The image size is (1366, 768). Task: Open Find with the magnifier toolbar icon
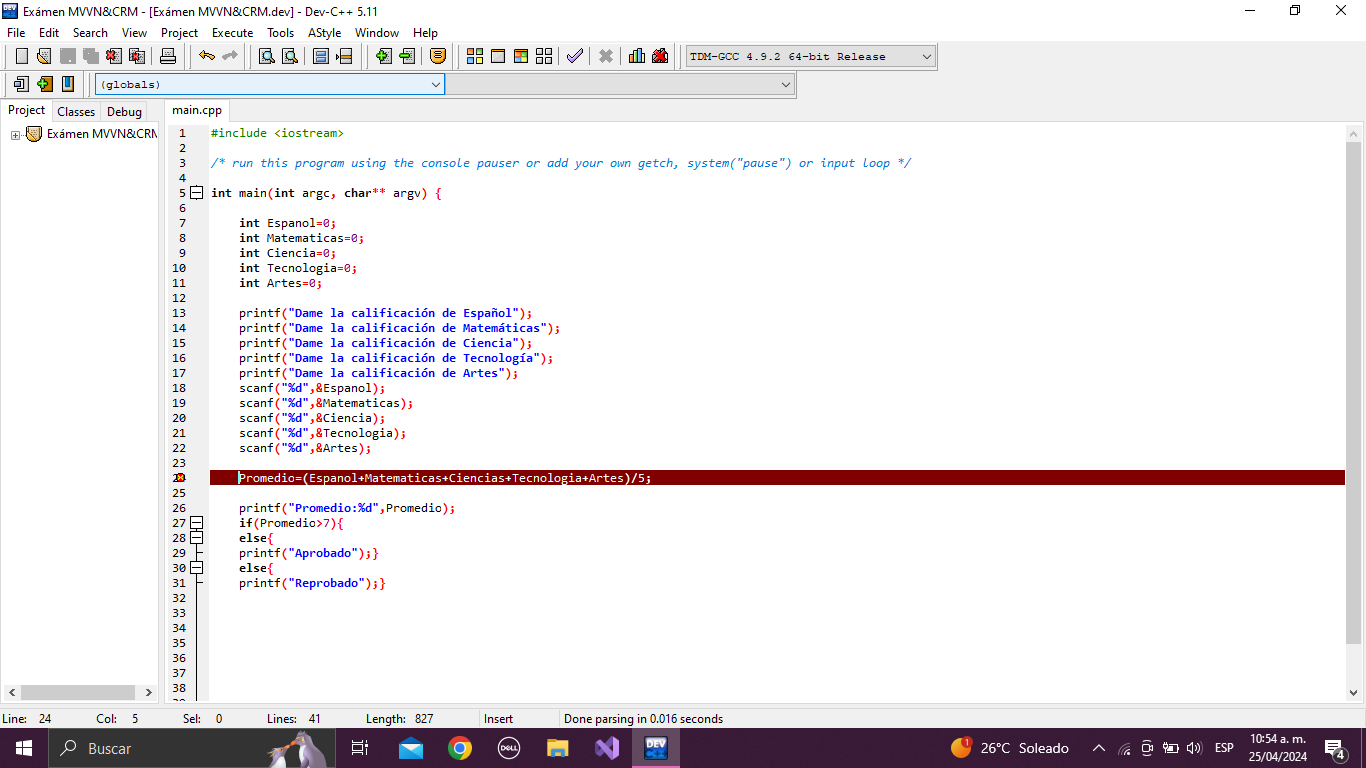pos(267,56)
